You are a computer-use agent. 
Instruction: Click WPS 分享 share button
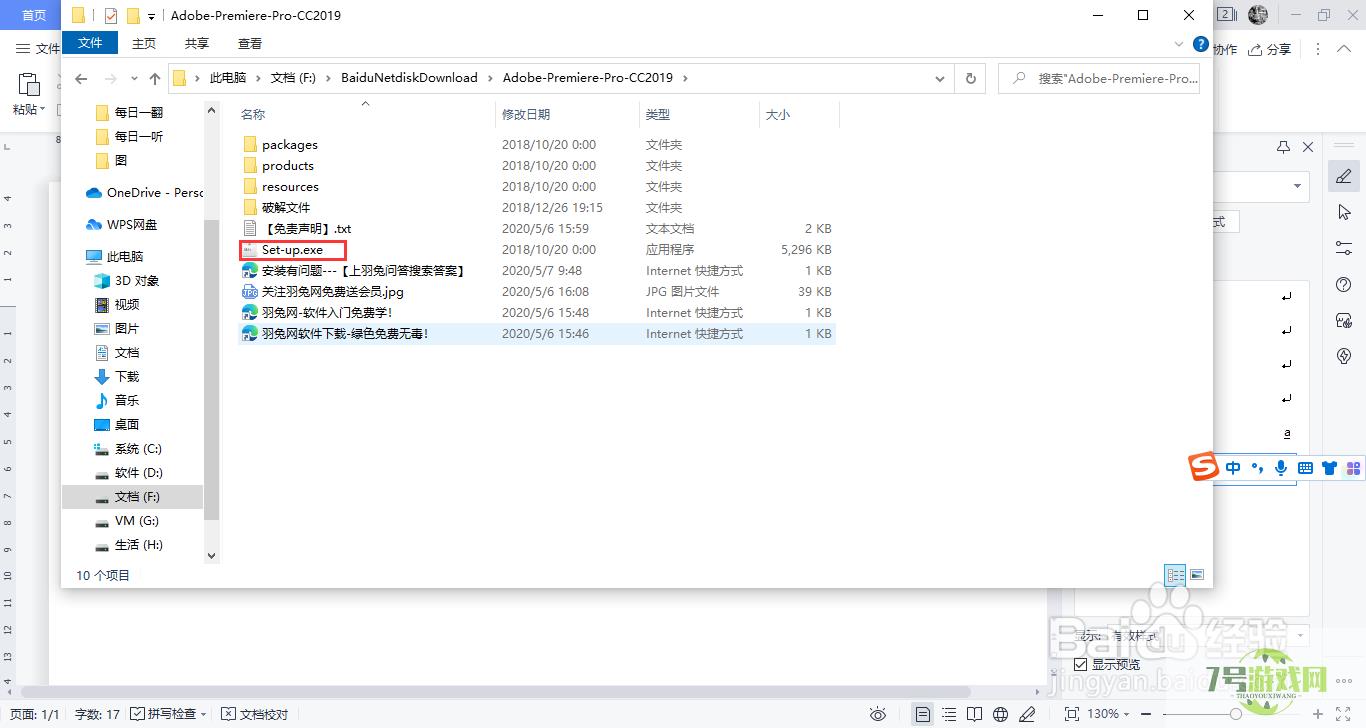pyautogui.click(x=1269, y=49)
